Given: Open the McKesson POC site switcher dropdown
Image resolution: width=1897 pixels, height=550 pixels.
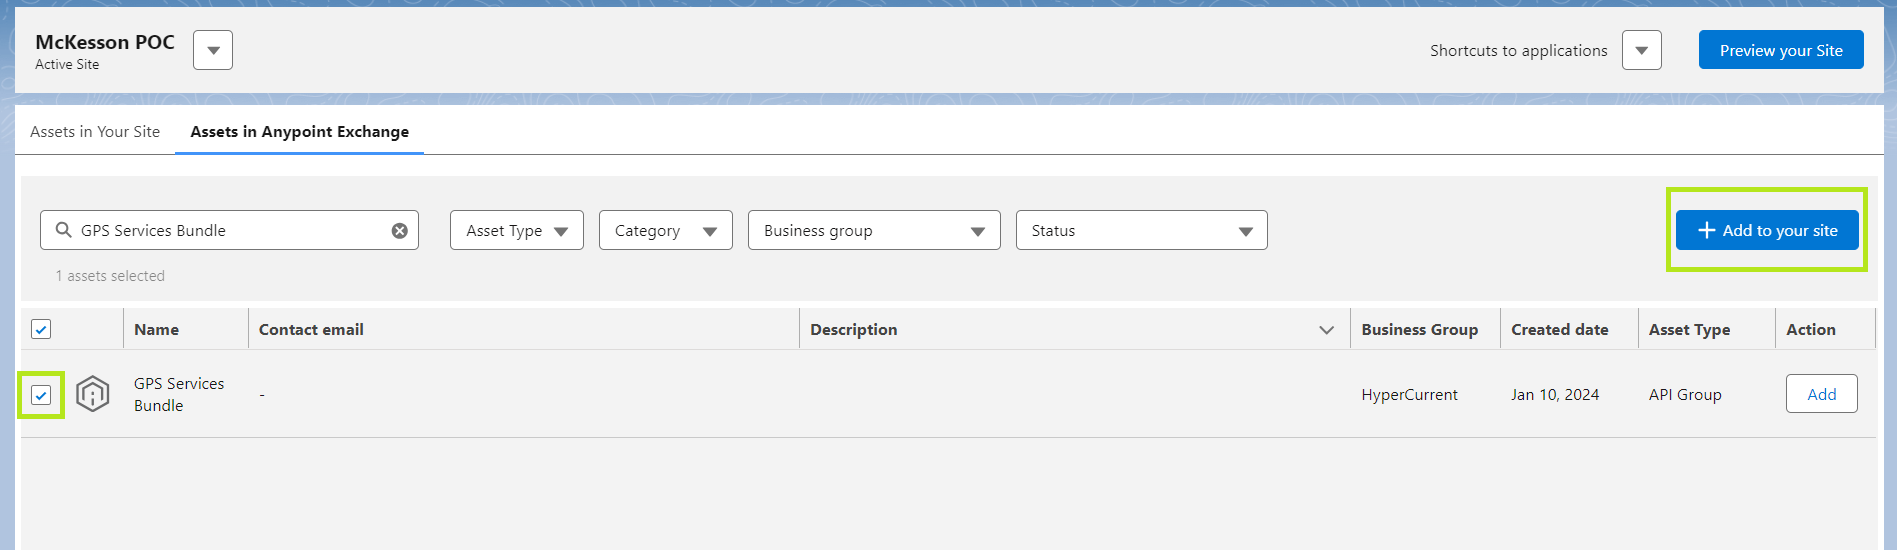Looking at the screenshot, I should (x=213, y=50).
